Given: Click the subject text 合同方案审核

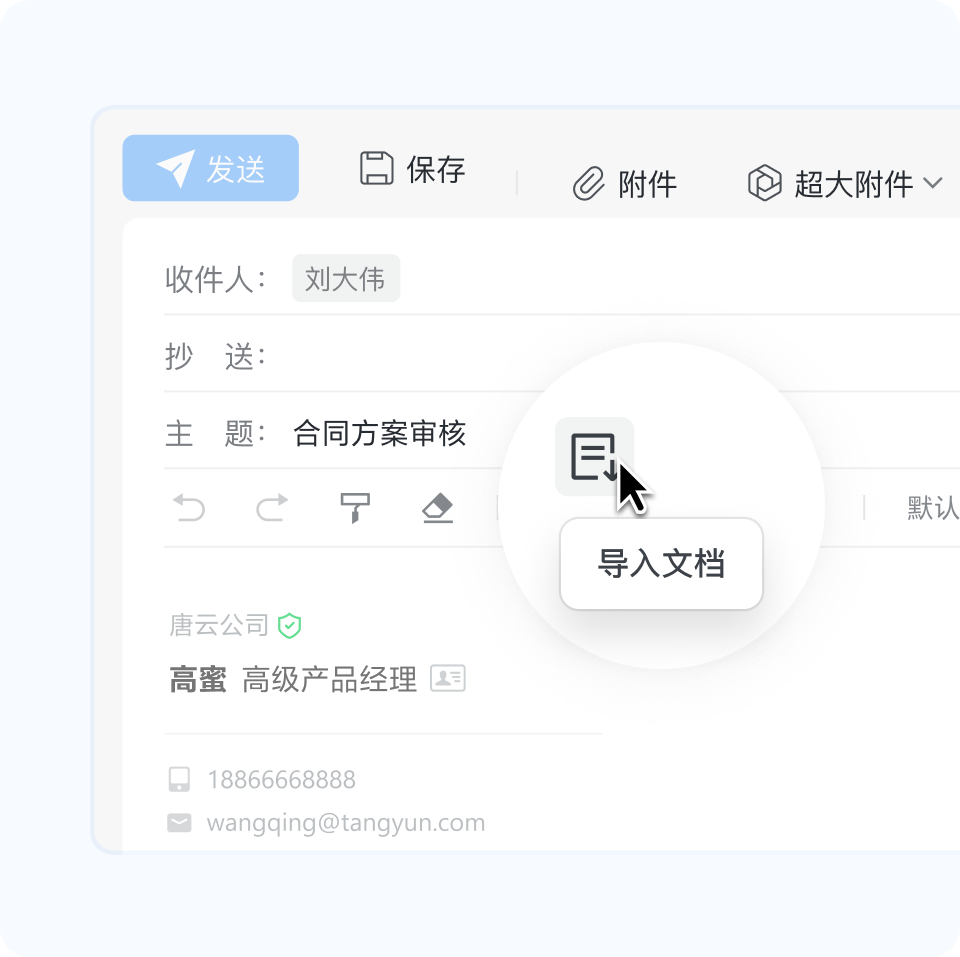Looking at the screenshot, I should [380, 432].
